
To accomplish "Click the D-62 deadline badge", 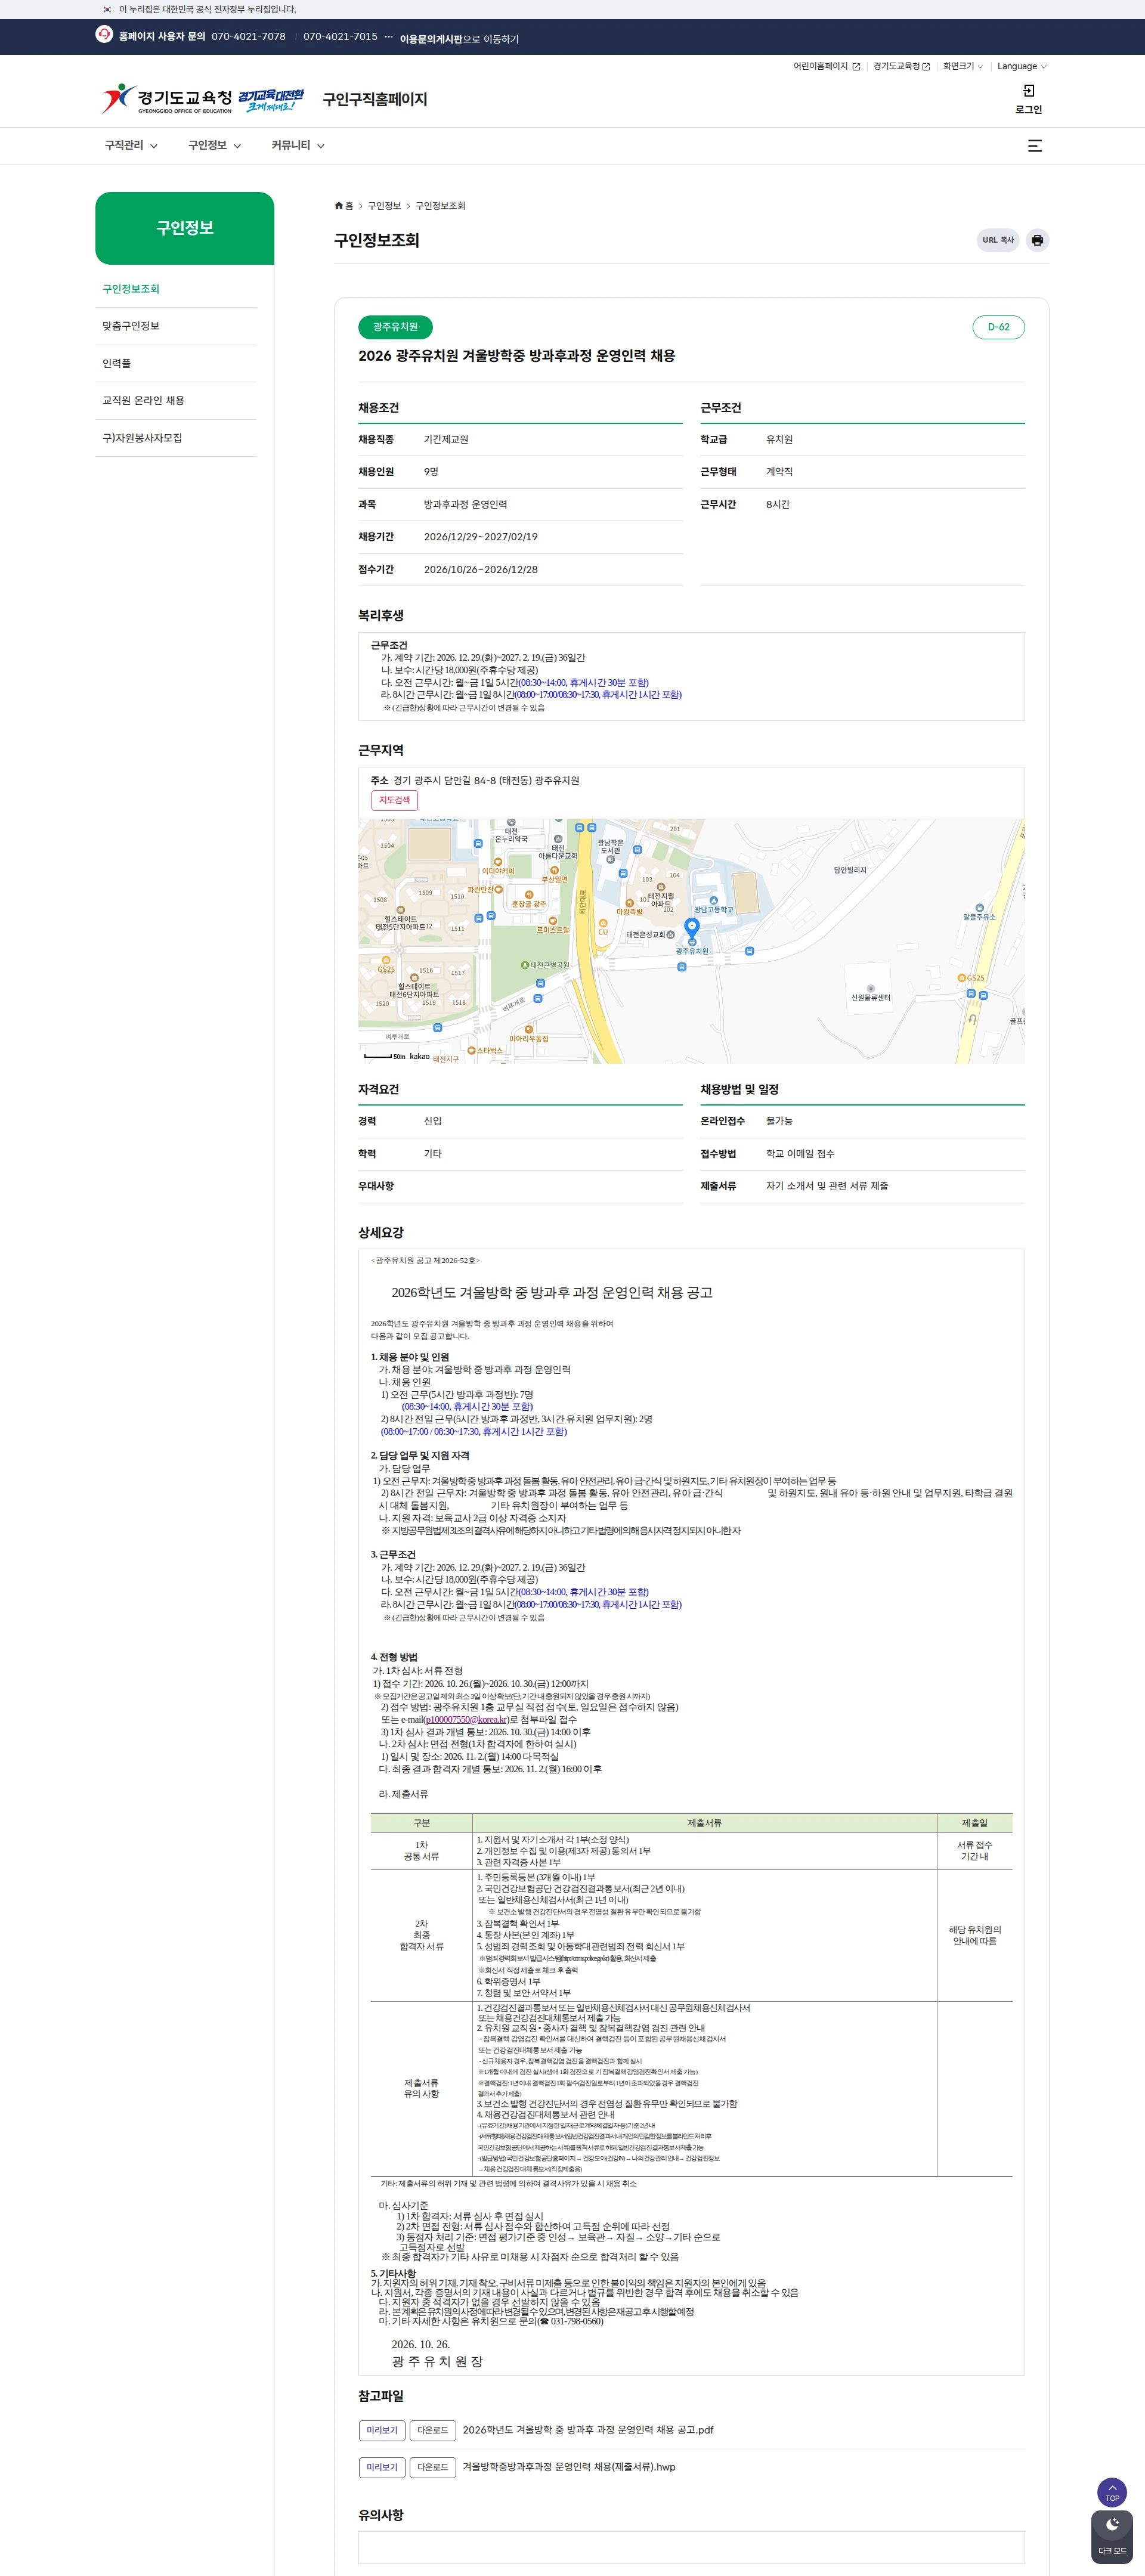I will pos(998,327).
